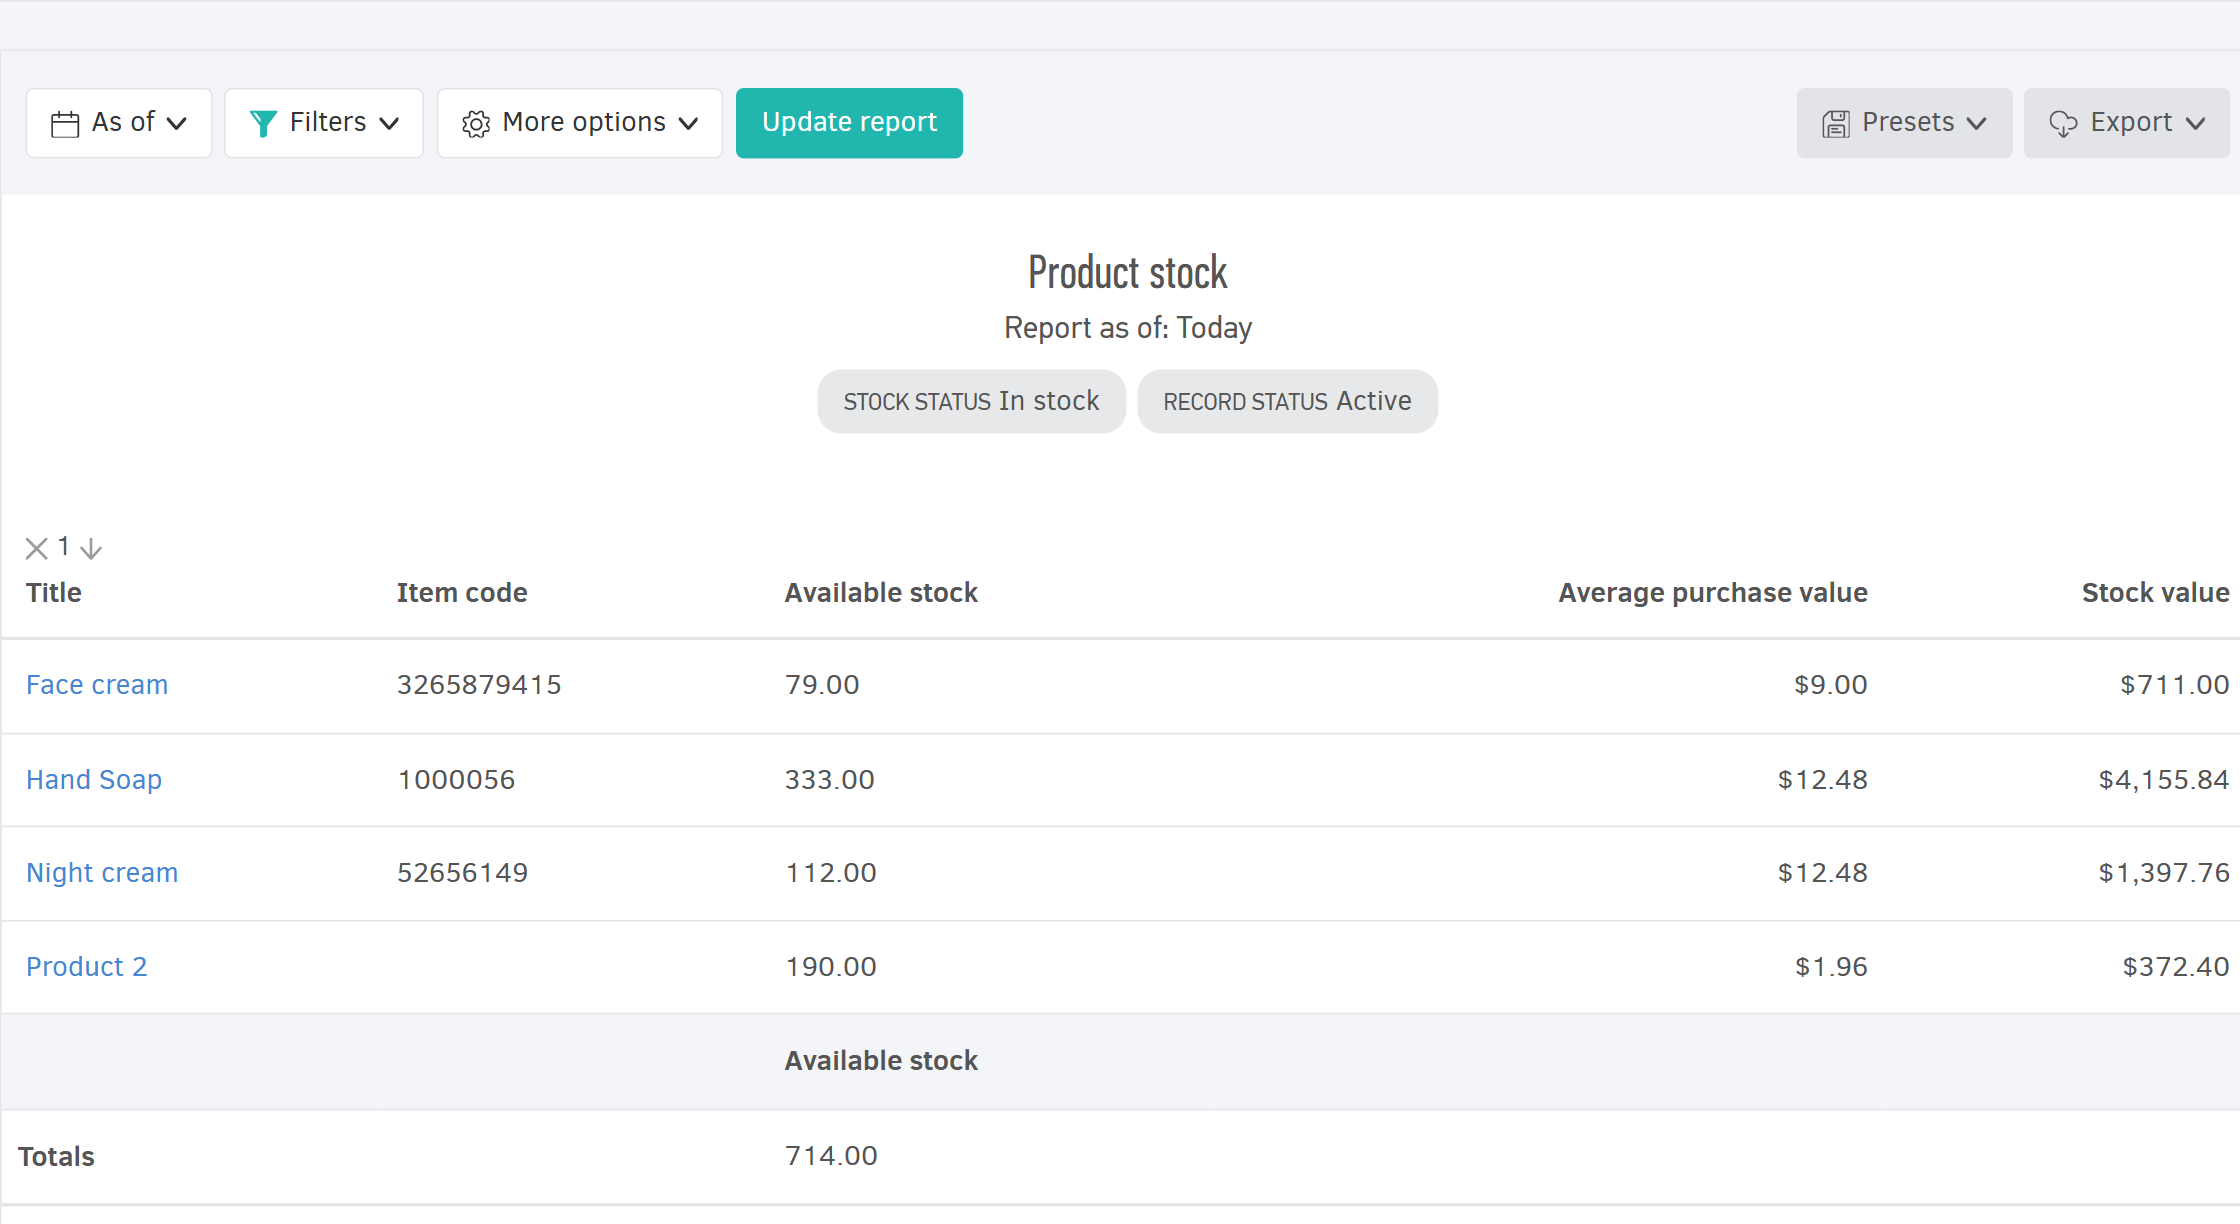The width and height of the screenshot is (2240, 1224).
Task: Open the Product 2 link
Action: pos(87,967)
